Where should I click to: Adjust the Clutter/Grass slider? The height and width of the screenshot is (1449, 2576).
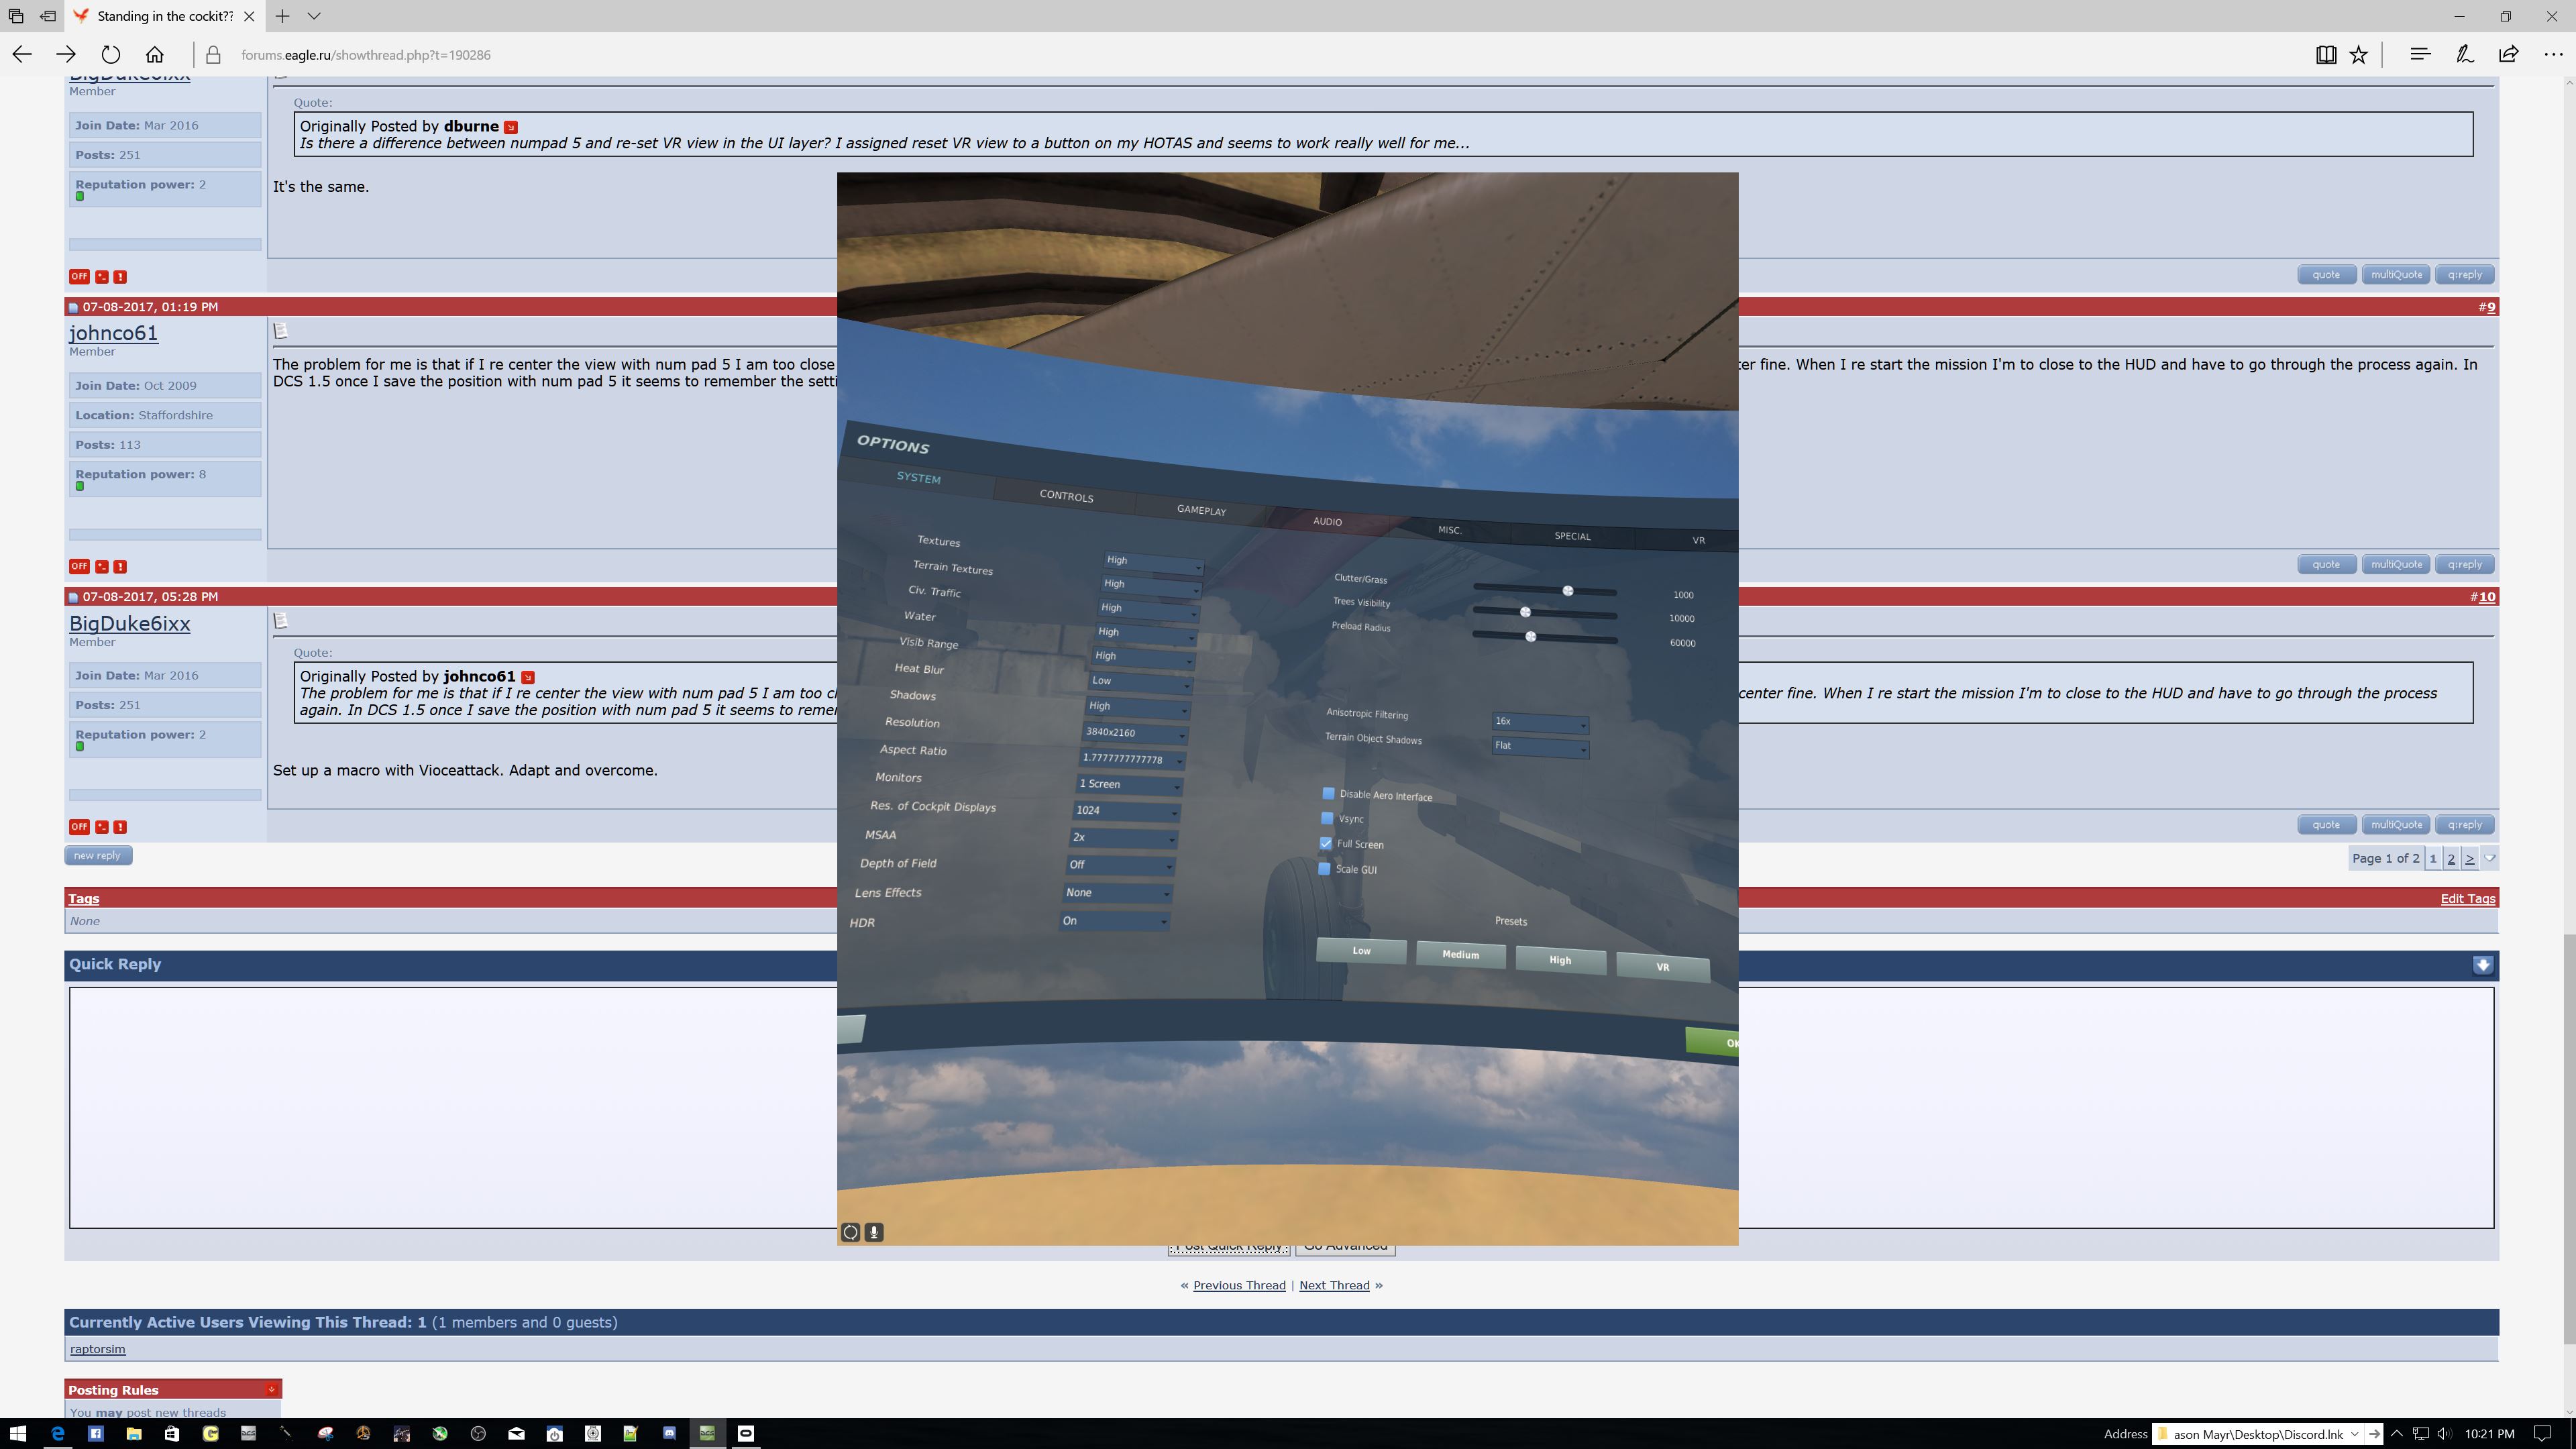tap(1544, 590)
